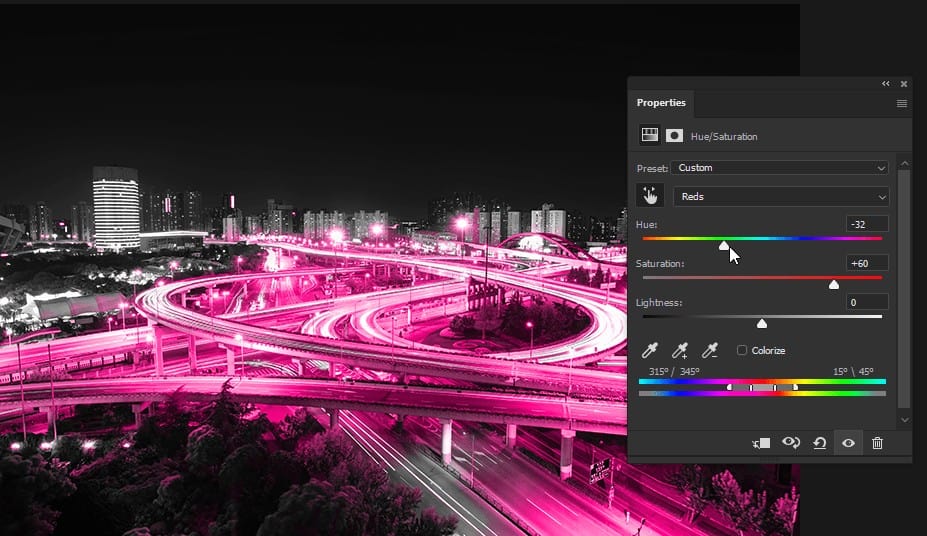Image resolution: width=927 pixels, height=536 pixels.
Task: Click the Hue label text
Action: (x=647, y=225)
